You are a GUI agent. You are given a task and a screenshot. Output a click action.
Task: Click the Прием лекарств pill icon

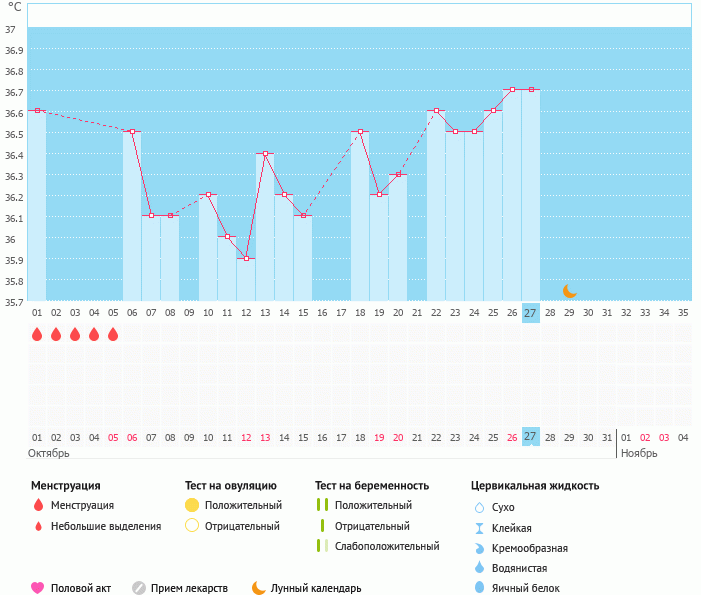tap(139, 588)
